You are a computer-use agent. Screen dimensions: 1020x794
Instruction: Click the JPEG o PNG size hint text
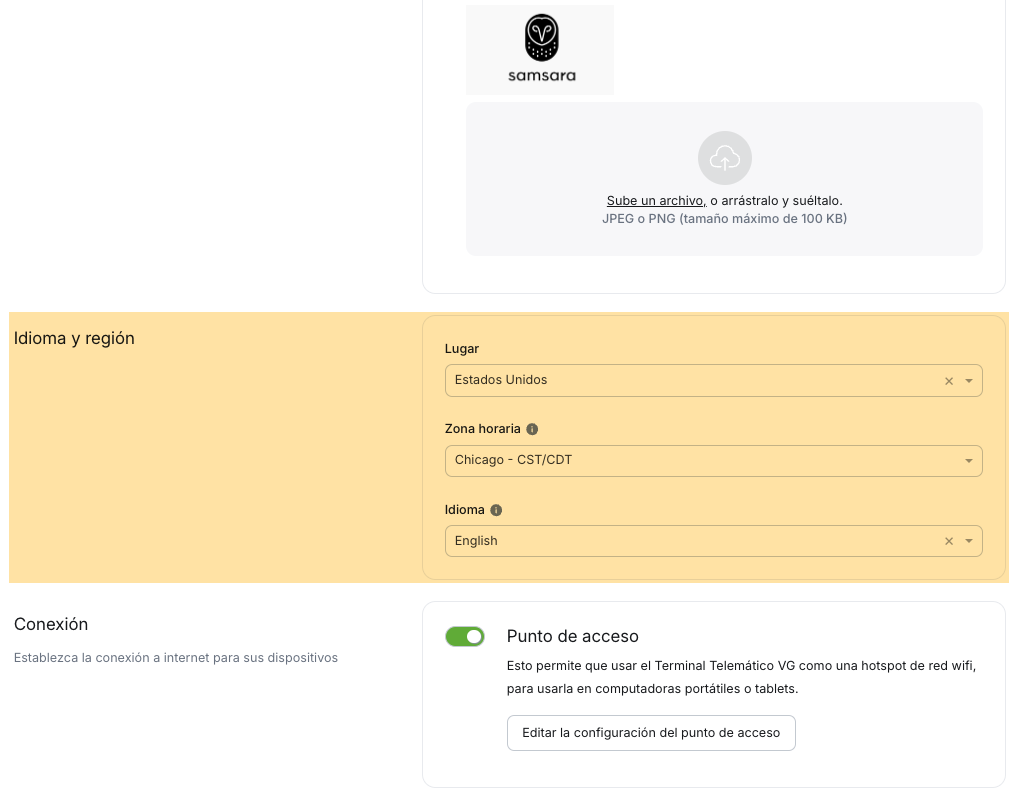point(724,218)
